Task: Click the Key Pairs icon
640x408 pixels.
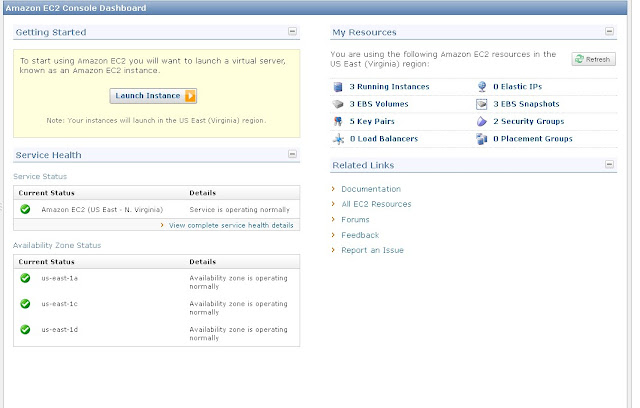Action: tap(338, 121)
